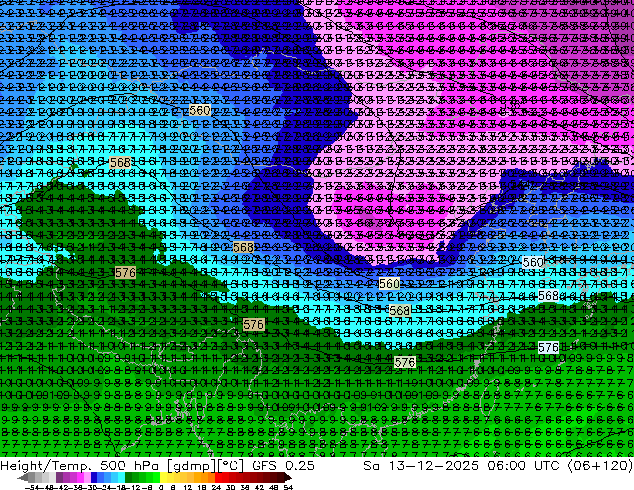The image size is (634, 490).
Task: Click the dark maroon right arrow end of scale
Action: 287,477
